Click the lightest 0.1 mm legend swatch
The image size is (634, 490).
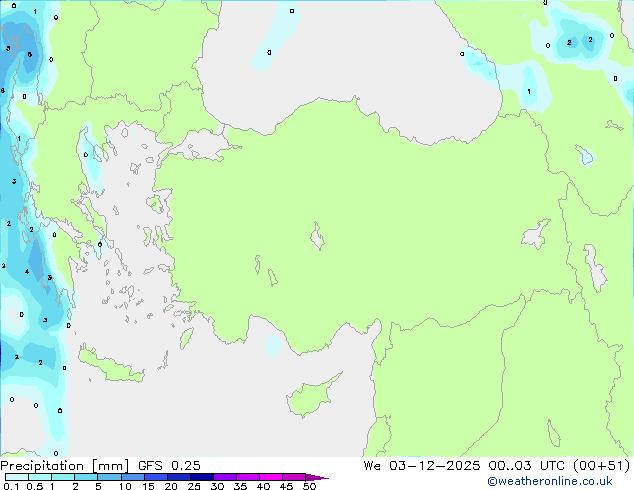(17, 477)
